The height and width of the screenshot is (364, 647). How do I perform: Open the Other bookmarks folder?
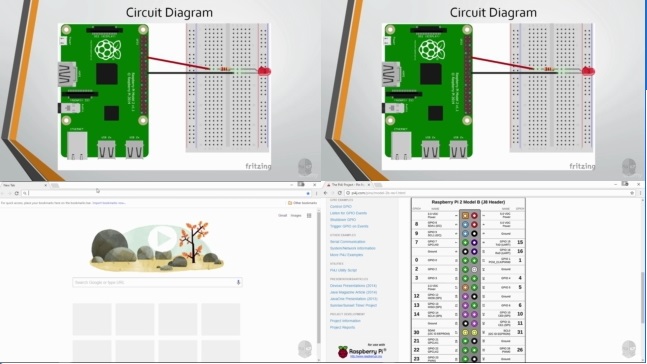[302, 203]
